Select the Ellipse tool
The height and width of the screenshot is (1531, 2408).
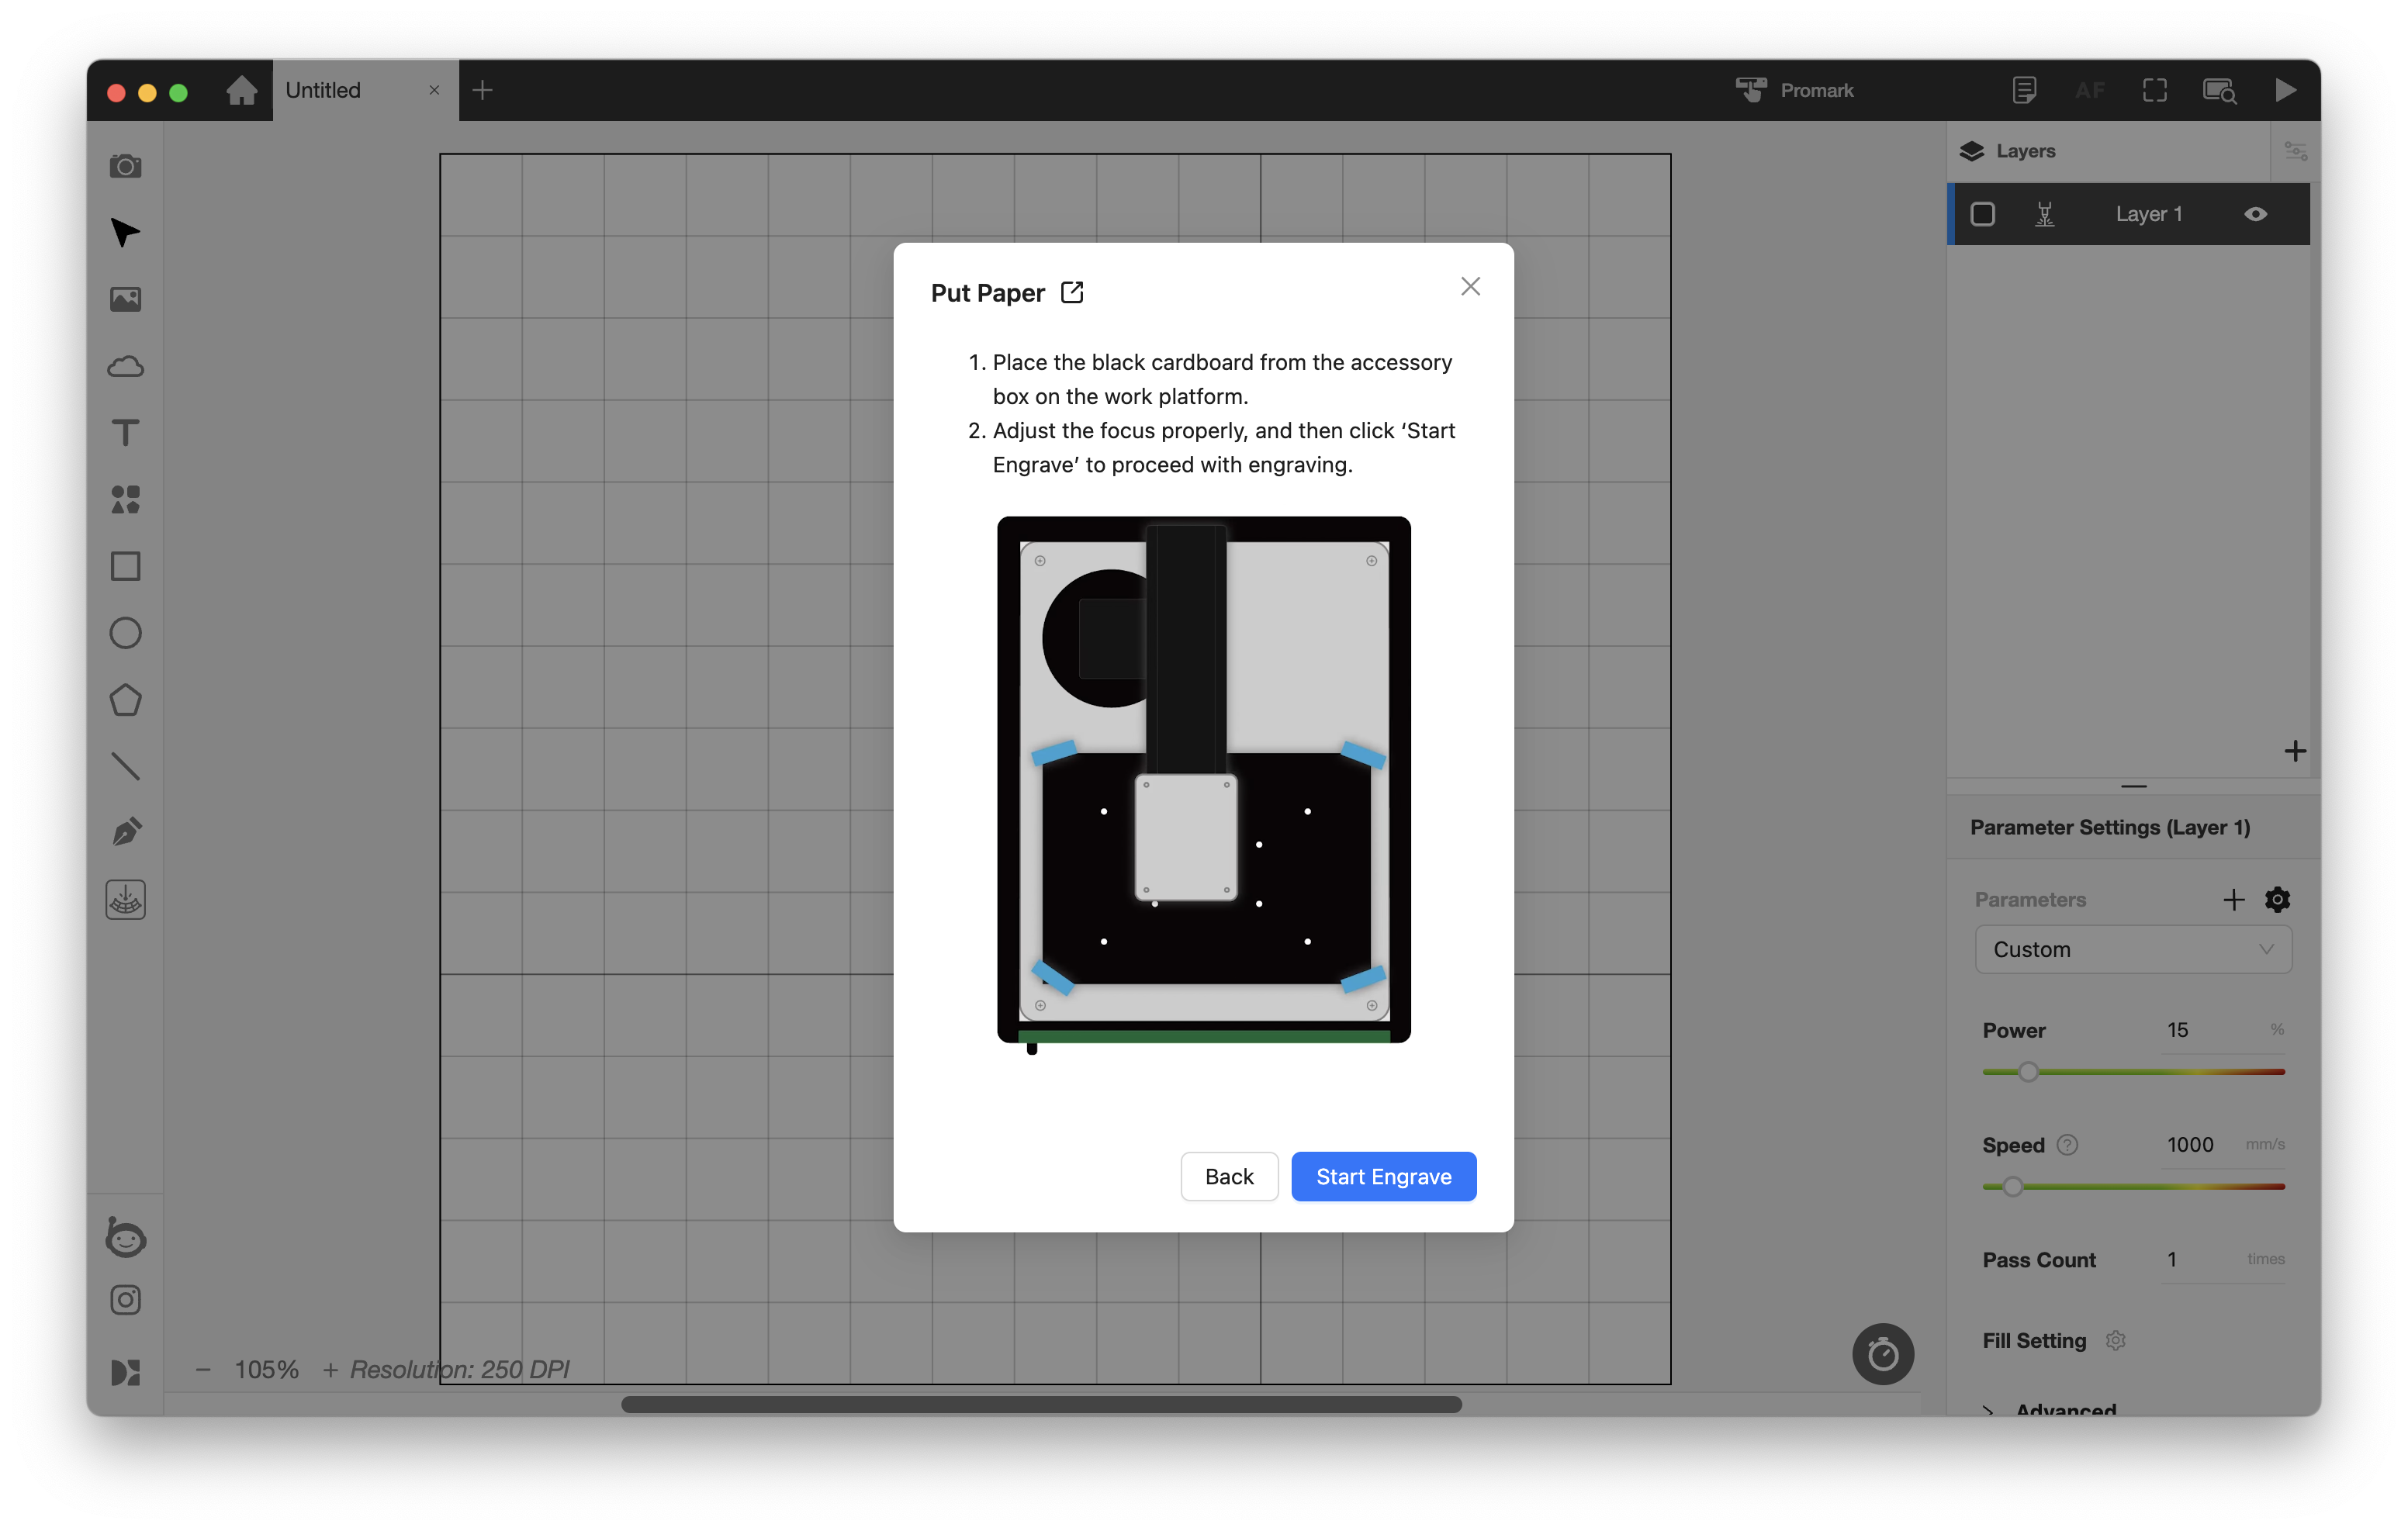(125, 633)
